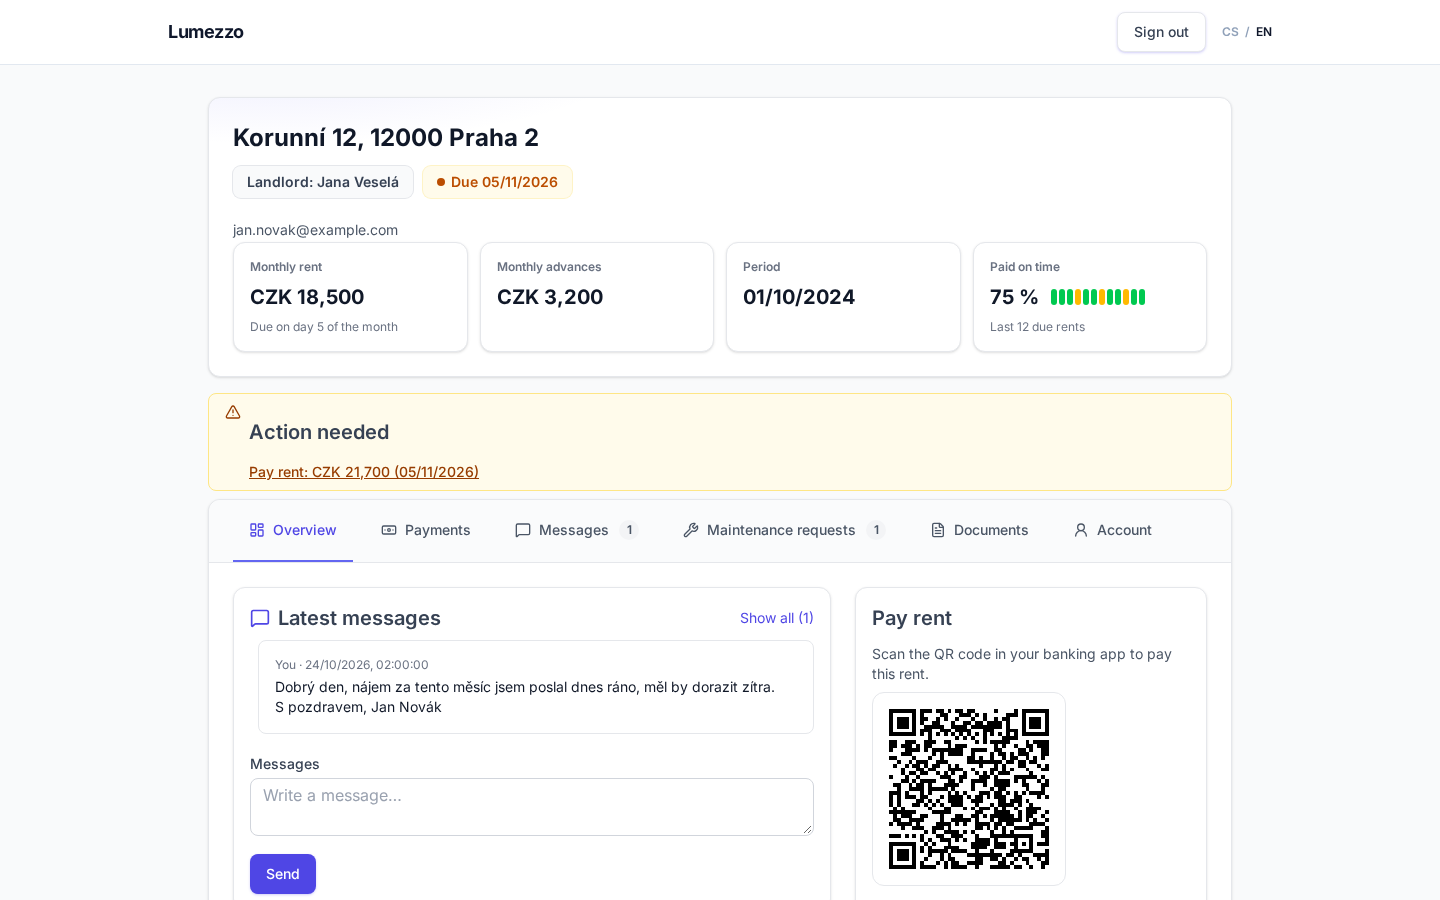Click the Sign out button
The height and width of the screenshot is (900, 1440).
[1161, 32]
